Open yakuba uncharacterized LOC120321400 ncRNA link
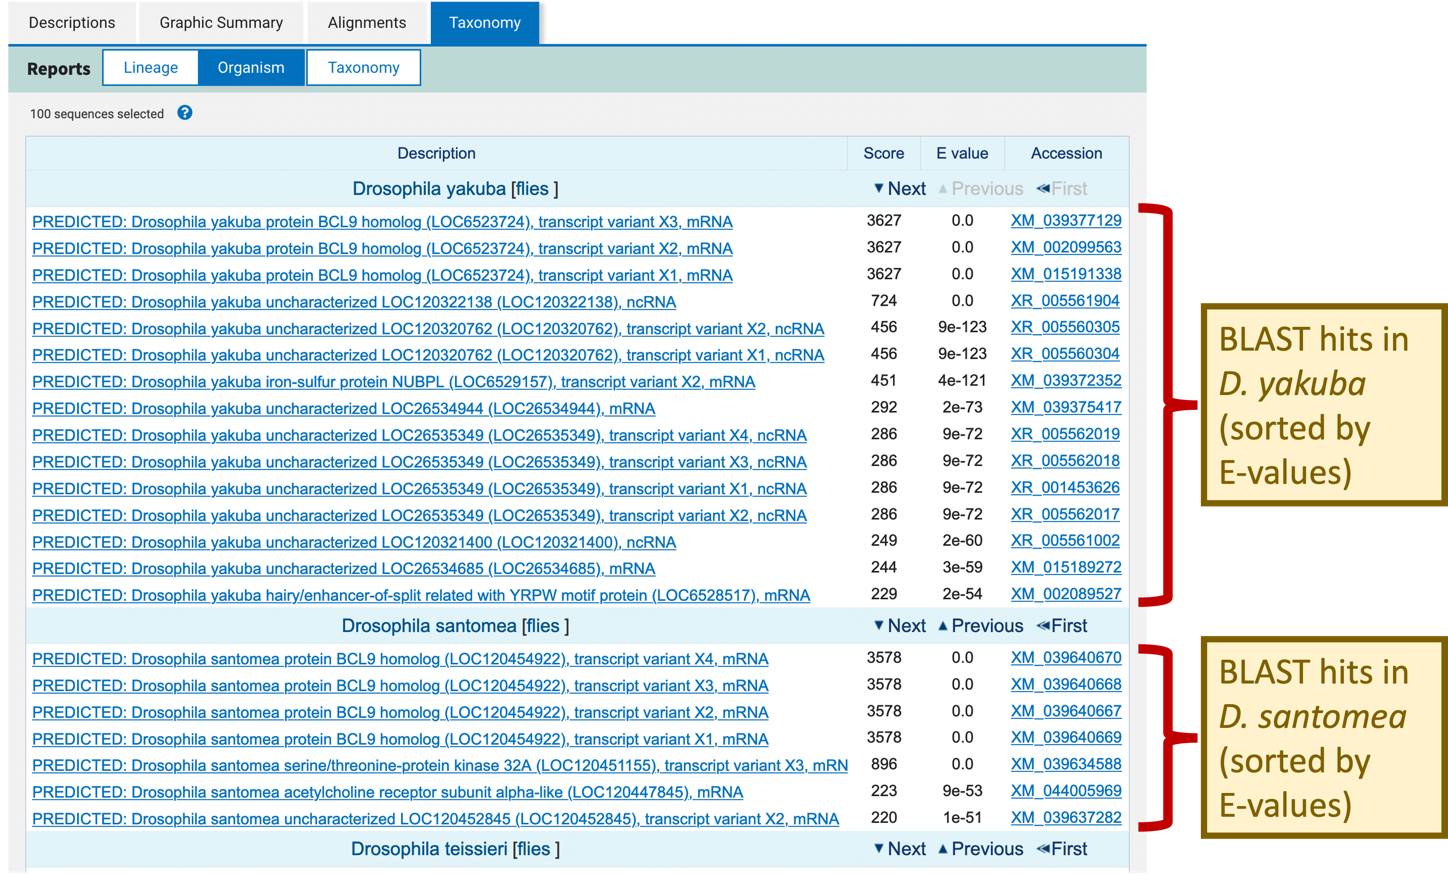This screenshot has height=874, width=1448. [354, 542]
